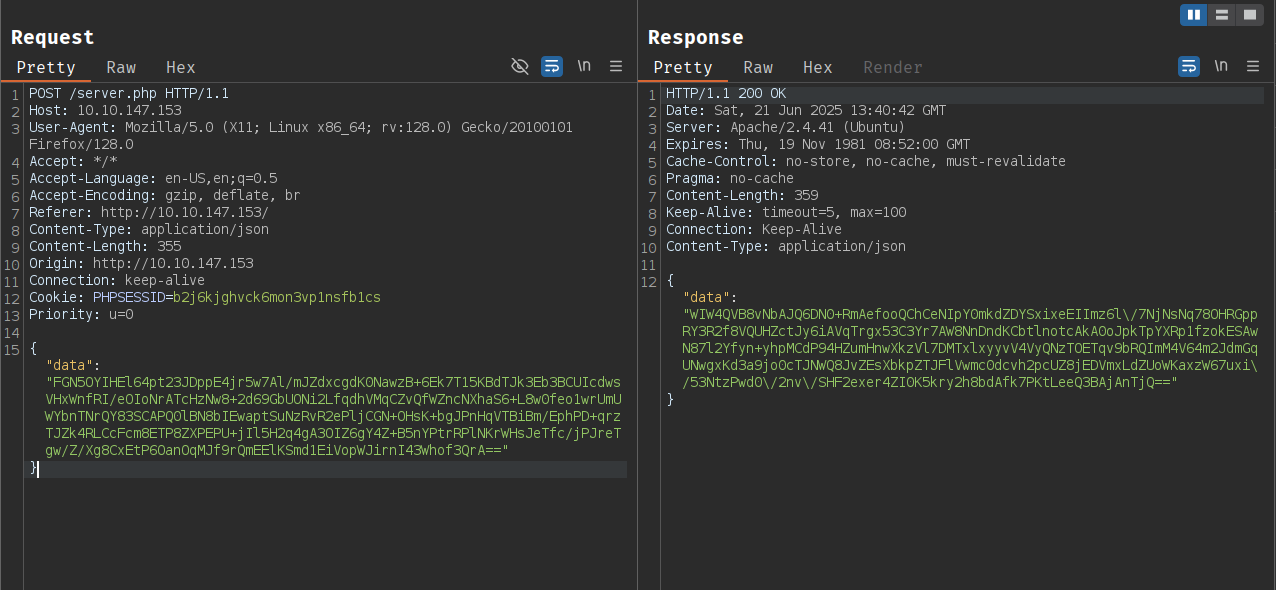Select the Request Pretty tab

pos(46,67)
